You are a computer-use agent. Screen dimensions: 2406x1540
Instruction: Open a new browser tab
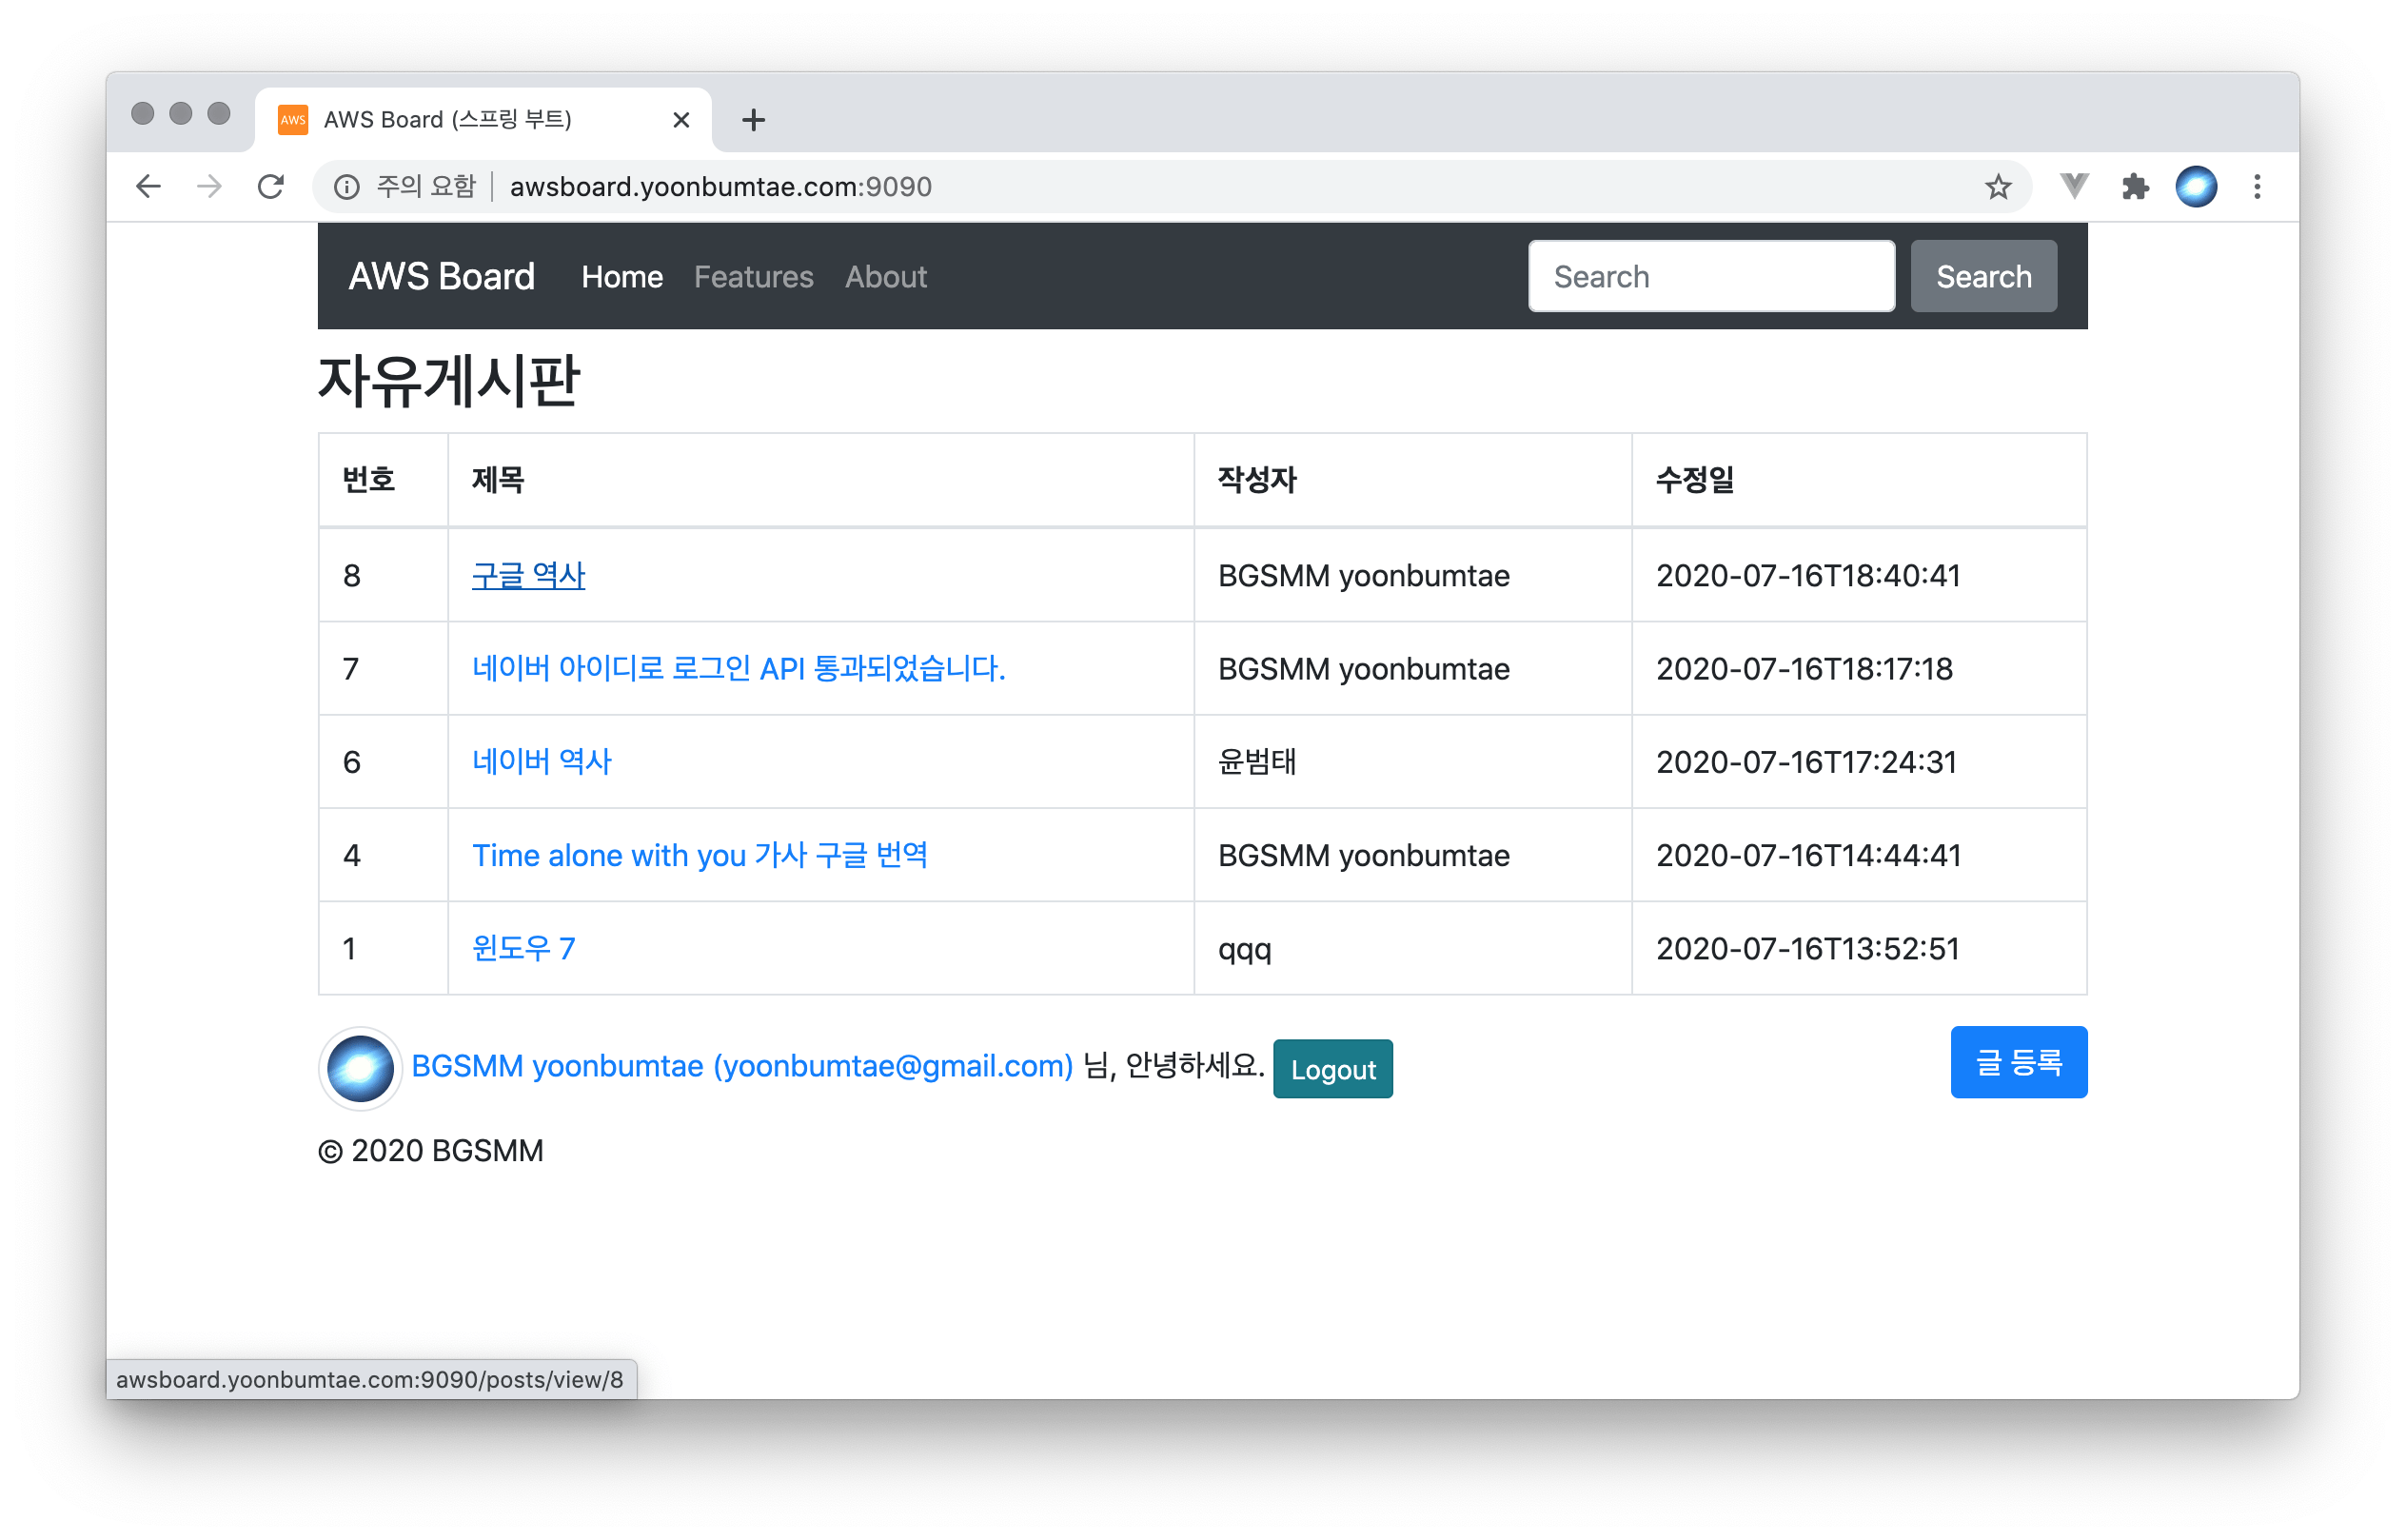coord(753,120)
